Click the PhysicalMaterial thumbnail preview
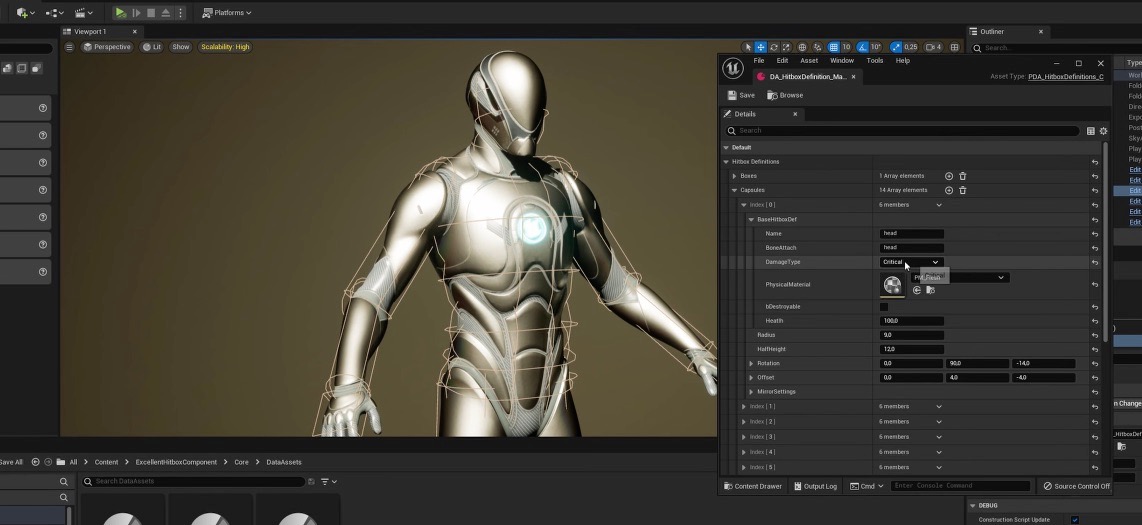 pyautogui.click(x=892, y=285)
